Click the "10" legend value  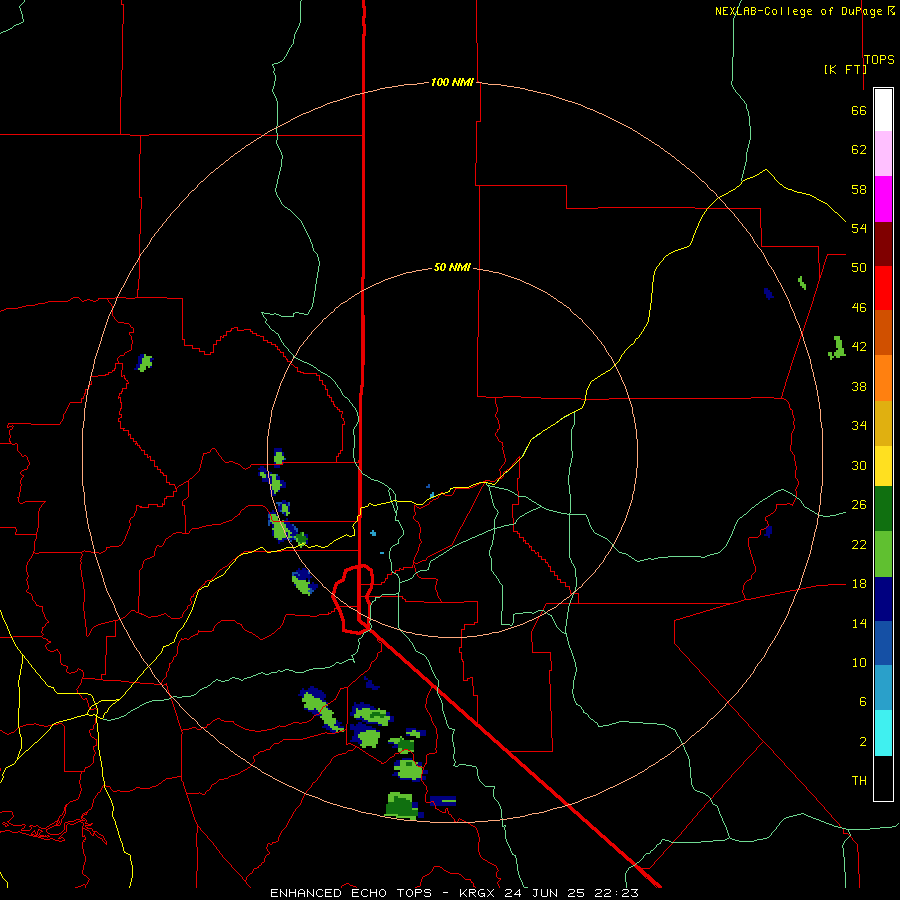coord(859,662)
